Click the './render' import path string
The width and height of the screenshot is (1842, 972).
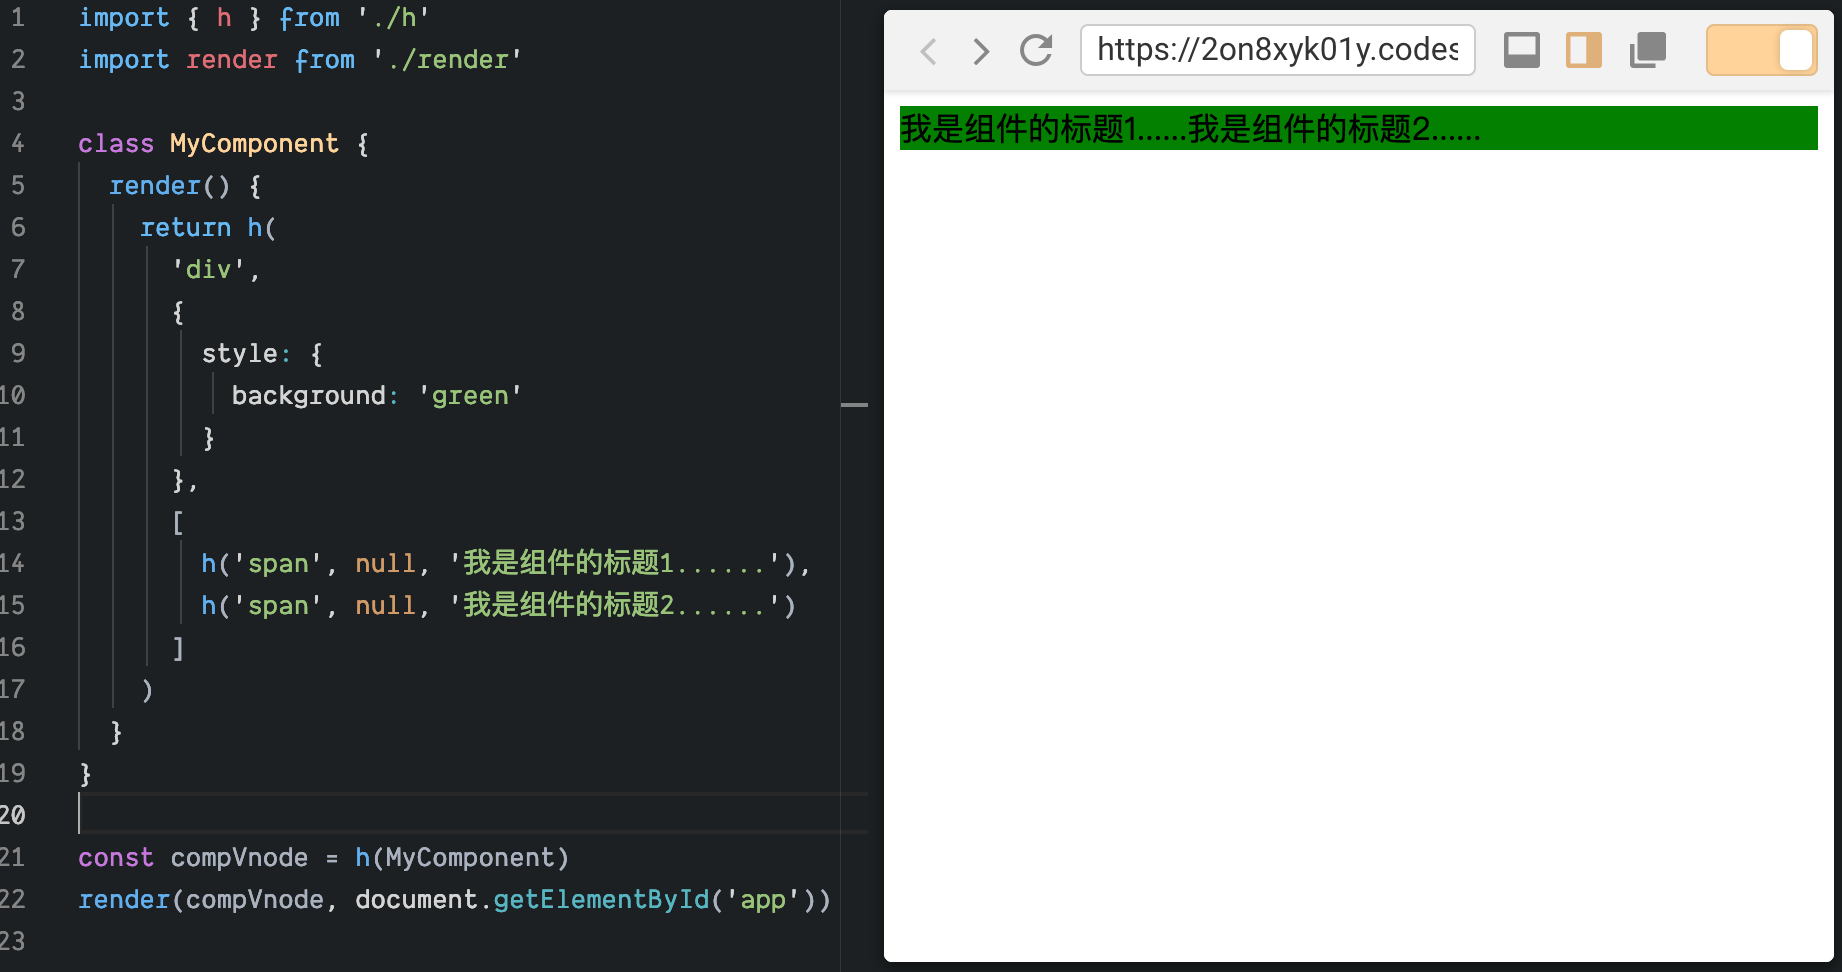click(x=447, y=60)
